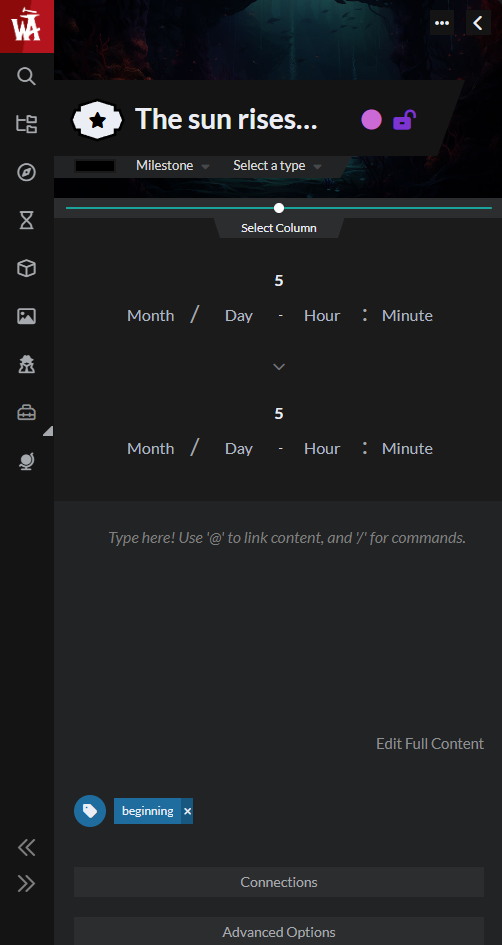Click the start date year 5

(x=278, y=281)
